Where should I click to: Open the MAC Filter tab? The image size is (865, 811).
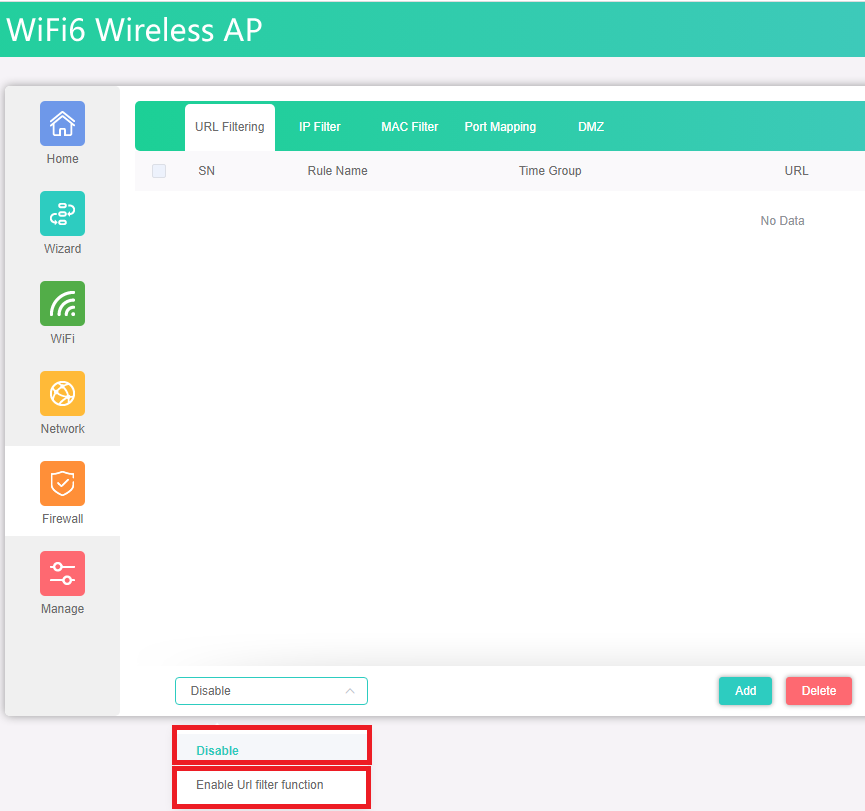409,127
